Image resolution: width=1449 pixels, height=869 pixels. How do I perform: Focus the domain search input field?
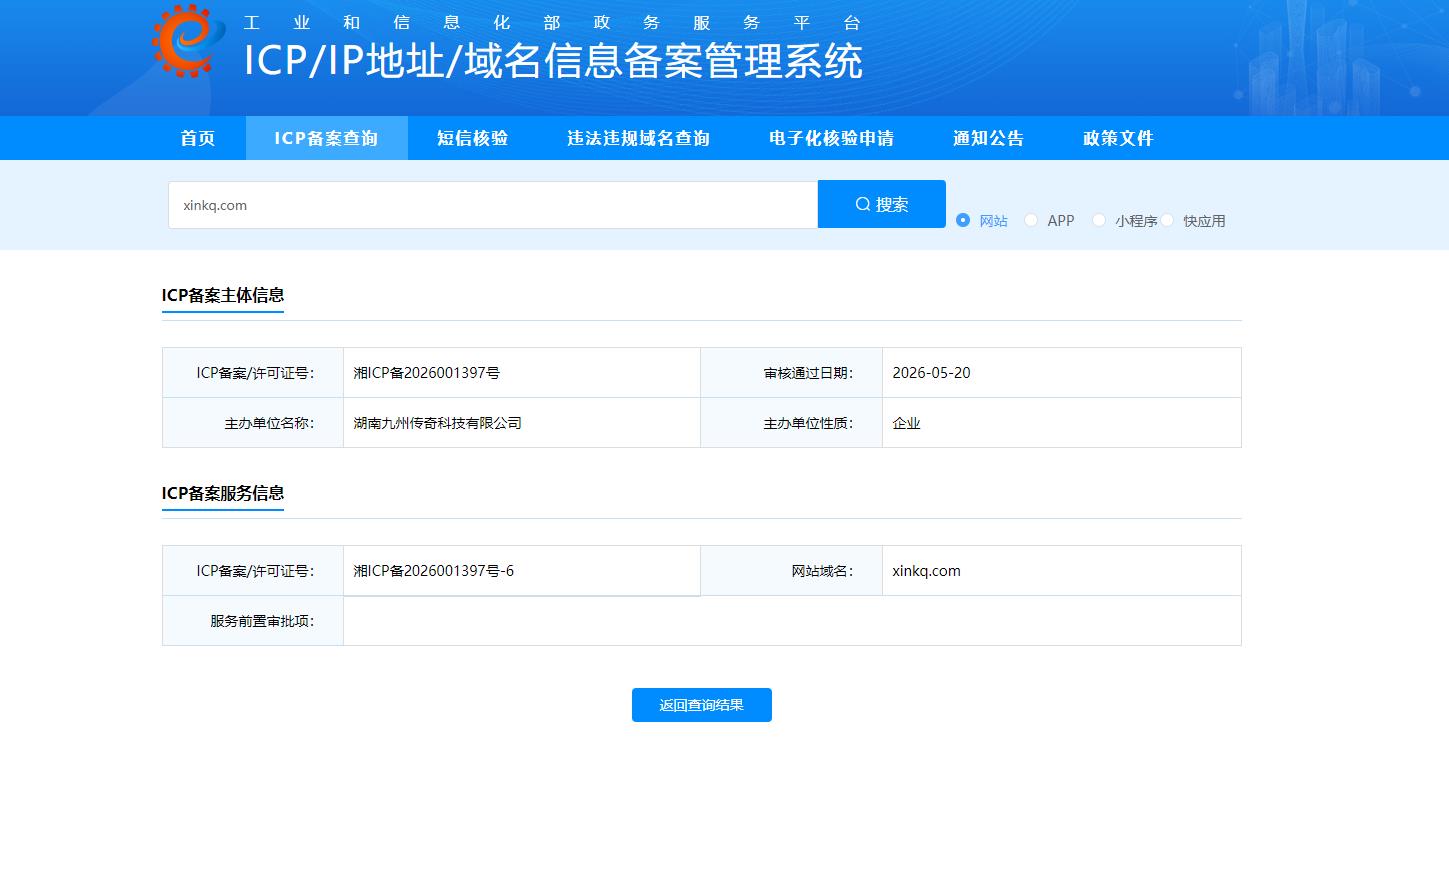point(493,205)
